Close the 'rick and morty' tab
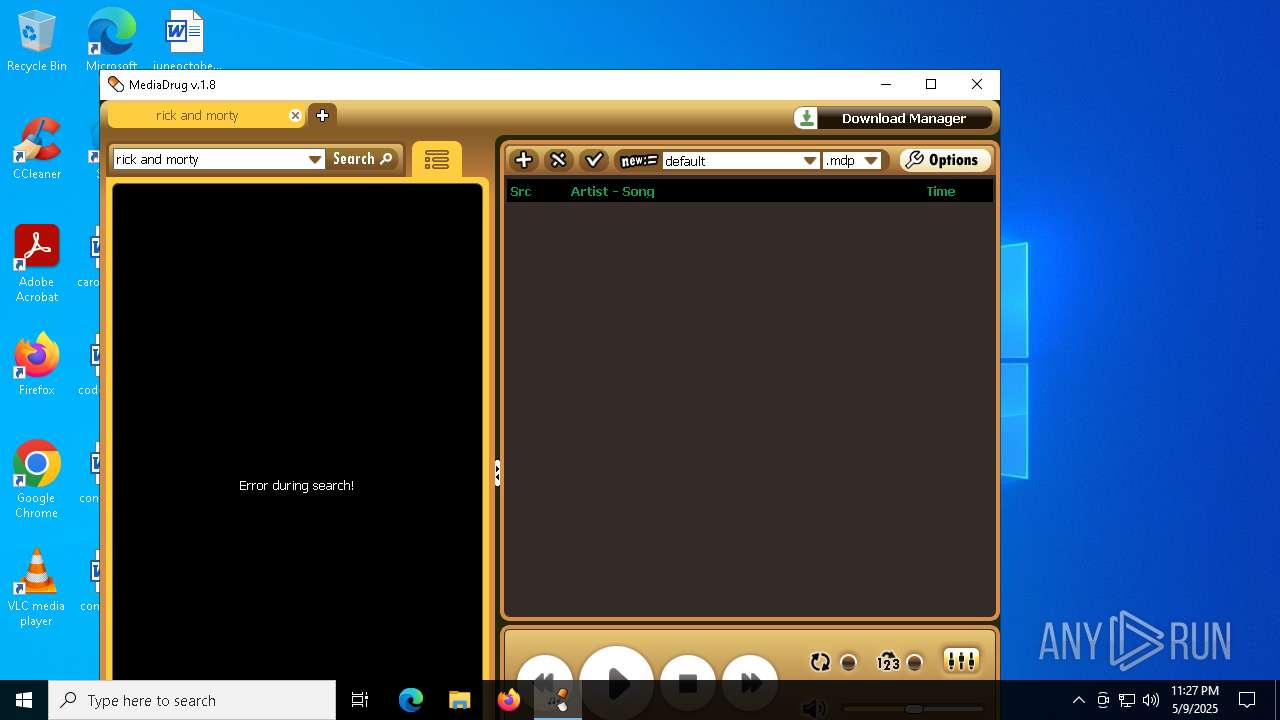Image resolution: width=1280 pixels, height=720 pixels. coord(295,115)
